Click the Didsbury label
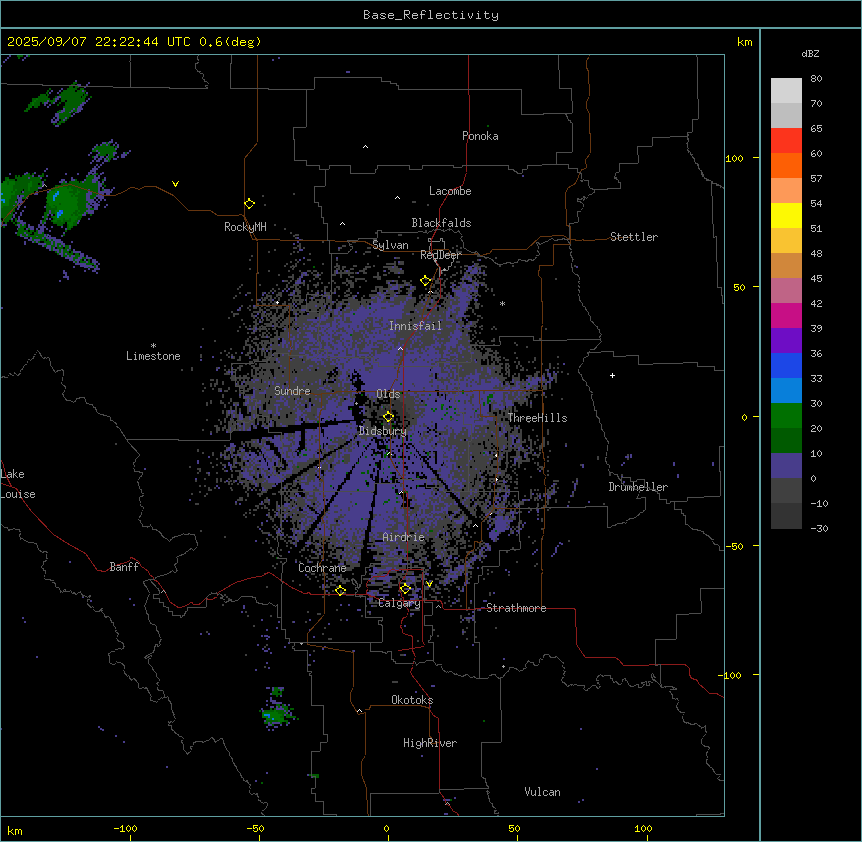The width and height of the screenshot is (862, 842). coord(383,431)
